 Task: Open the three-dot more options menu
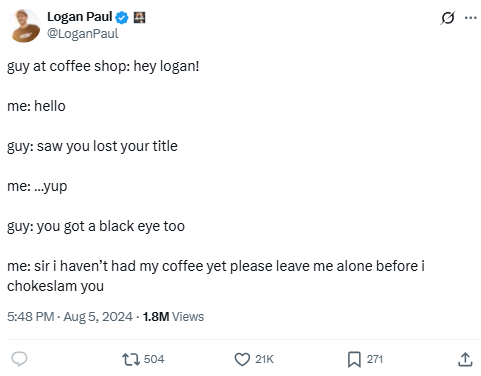(x=470, y=18)
